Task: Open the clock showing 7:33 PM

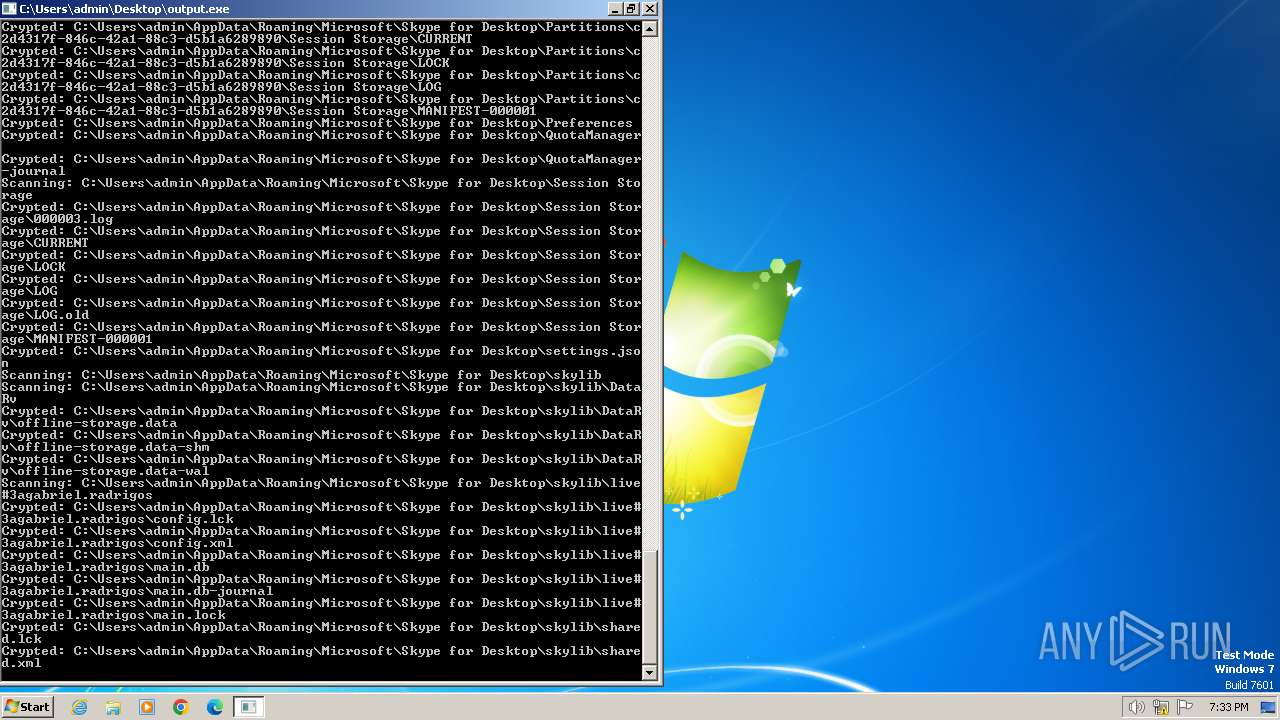Action: tap(1228, 707)
